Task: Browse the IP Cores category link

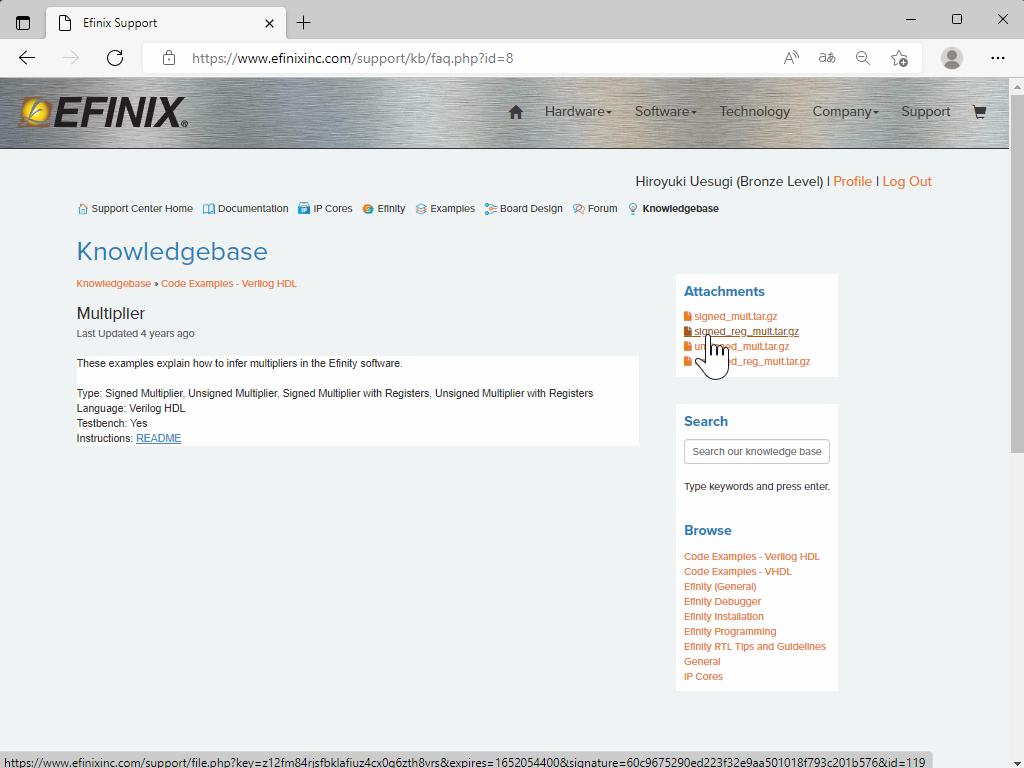Action: click(703, 677)
